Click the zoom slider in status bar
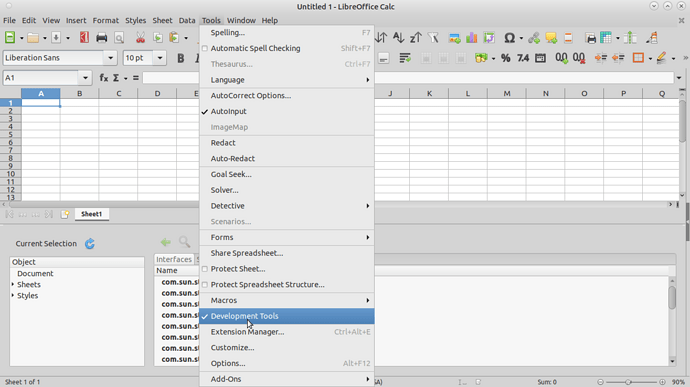This screenshot has height=387, width=690. 629,382
